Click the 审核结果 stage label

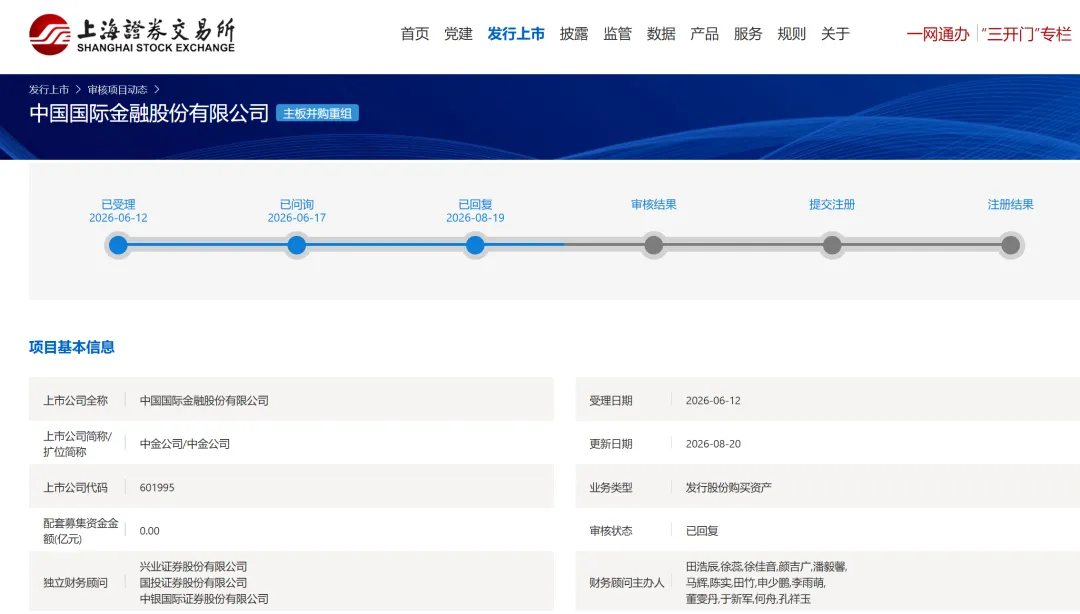[654, 205]
